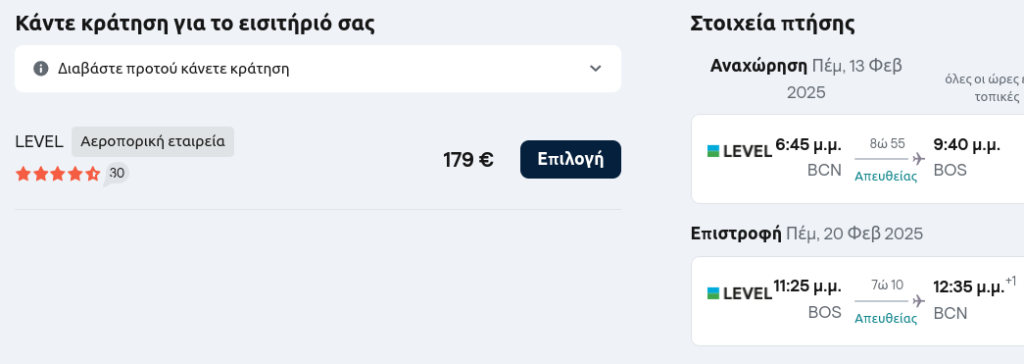The width and height of the screenshot is (1024, 364).
Task: Click Απευθείας label on BOS to BCN flight
Action: coord(886,319)
